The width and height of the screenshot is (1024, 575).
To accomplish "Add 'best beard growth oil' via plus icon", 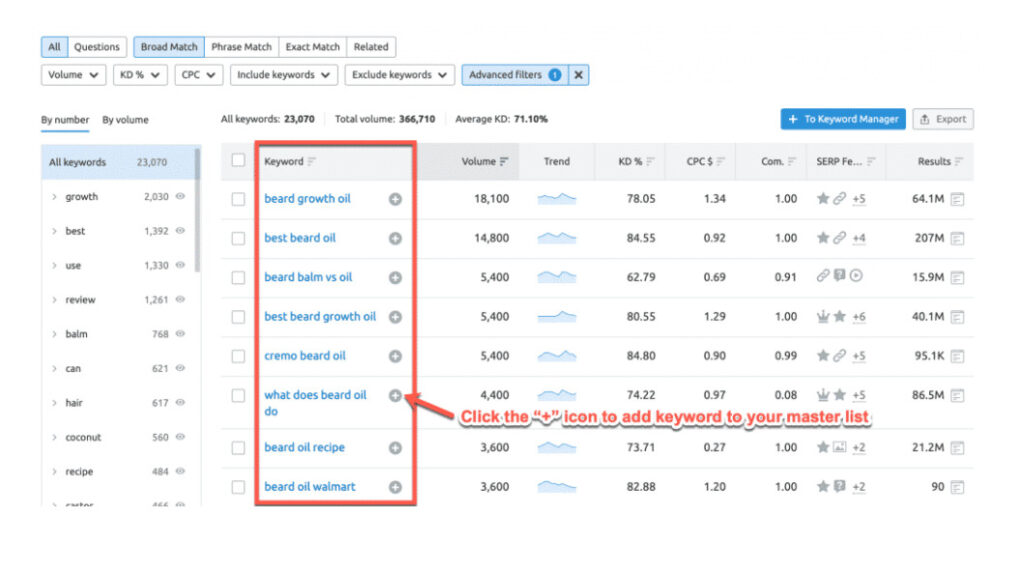I will pos(395,317).
